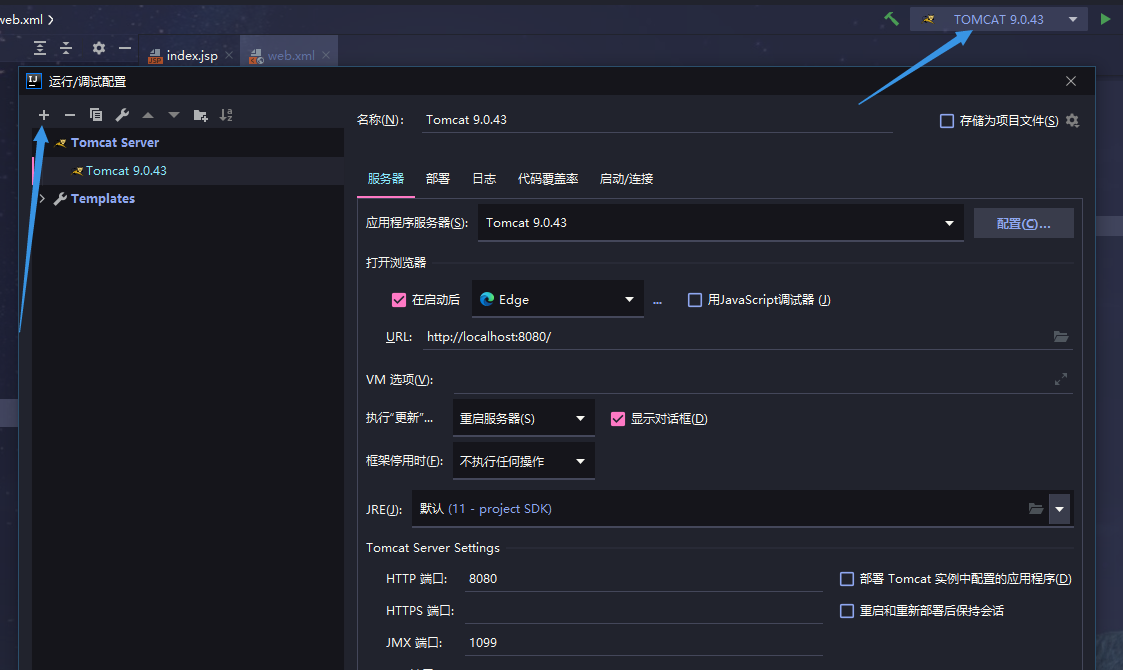Open the 重启服务器 update action dropdown
The width and height of the screenshot is (1123, 670).
click(524, 418)
